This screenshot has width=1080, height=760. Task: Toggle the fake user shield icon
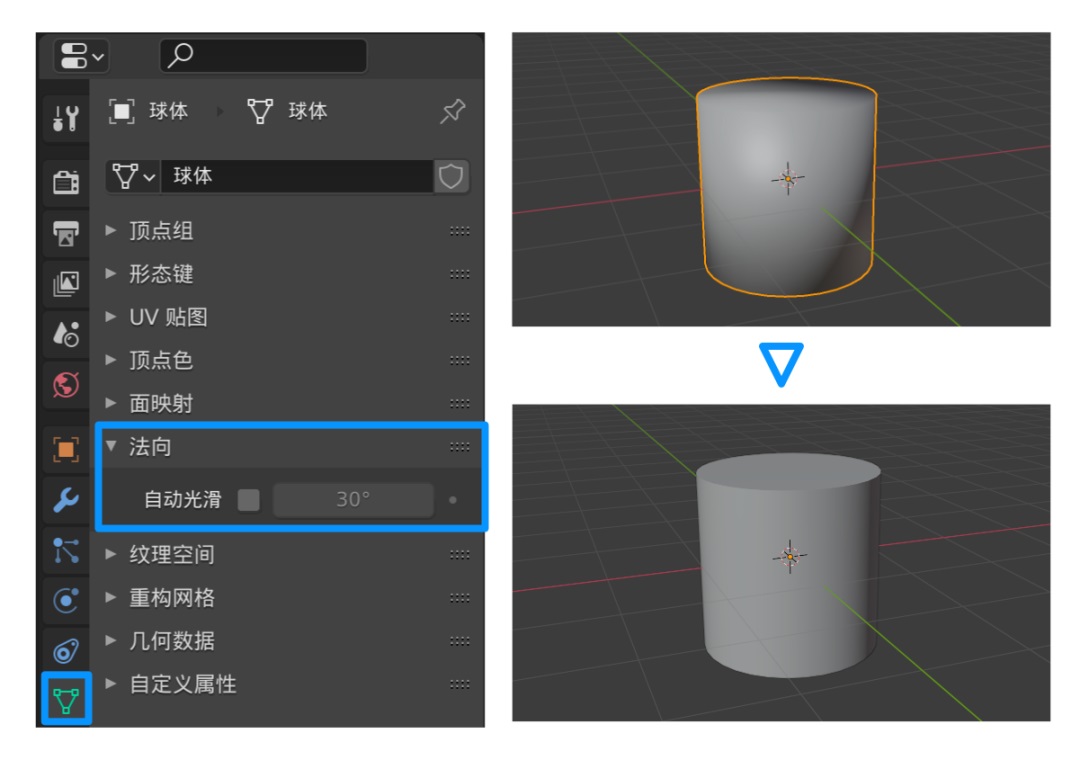pos(451,176)
